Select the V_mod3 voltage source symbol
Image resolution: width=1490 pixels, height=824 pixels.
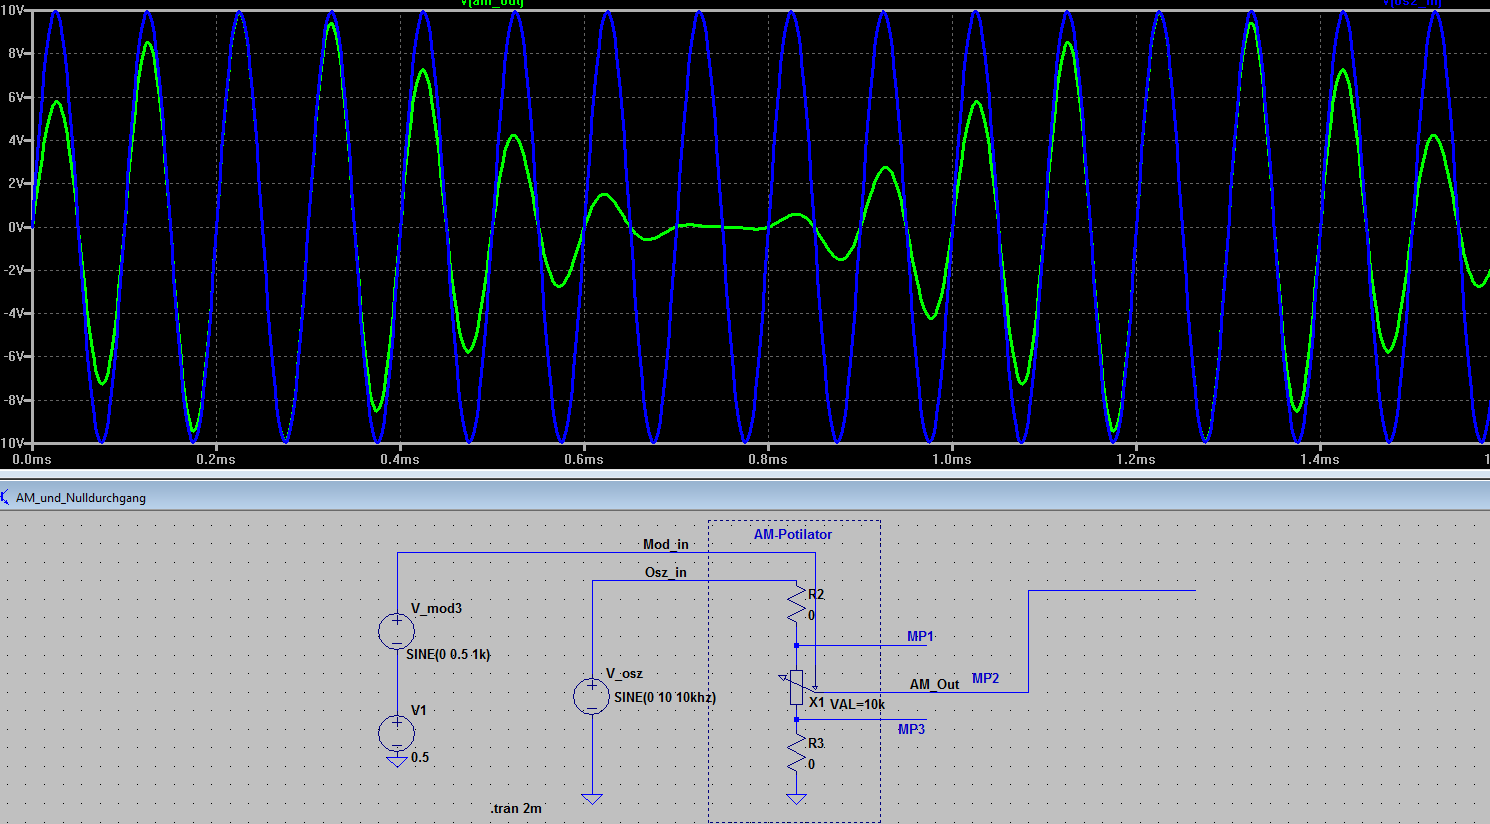397,631
